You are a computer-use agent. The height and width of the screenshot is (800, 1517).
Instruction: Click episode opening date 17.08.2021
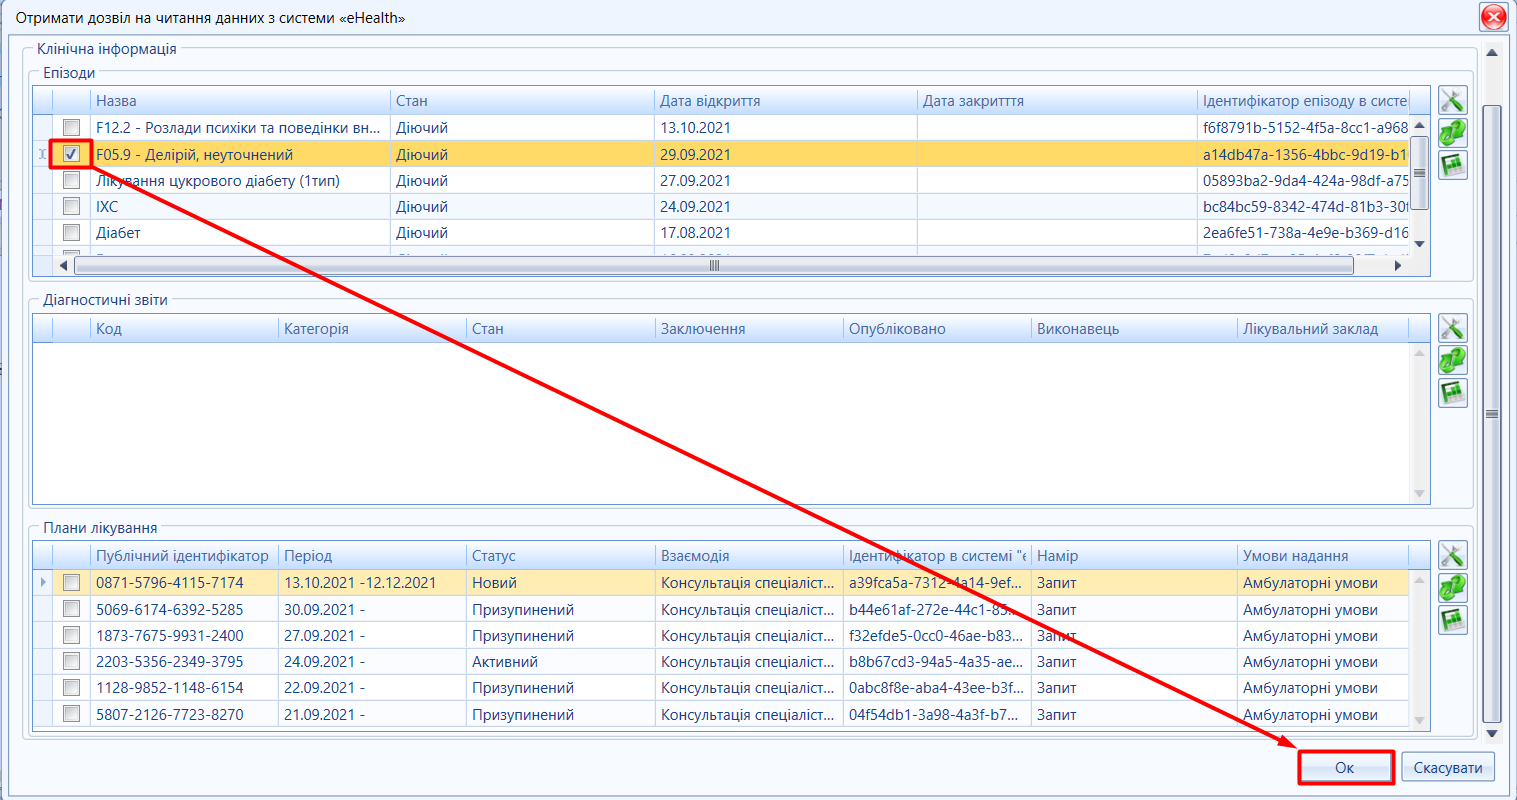(695, 233)
